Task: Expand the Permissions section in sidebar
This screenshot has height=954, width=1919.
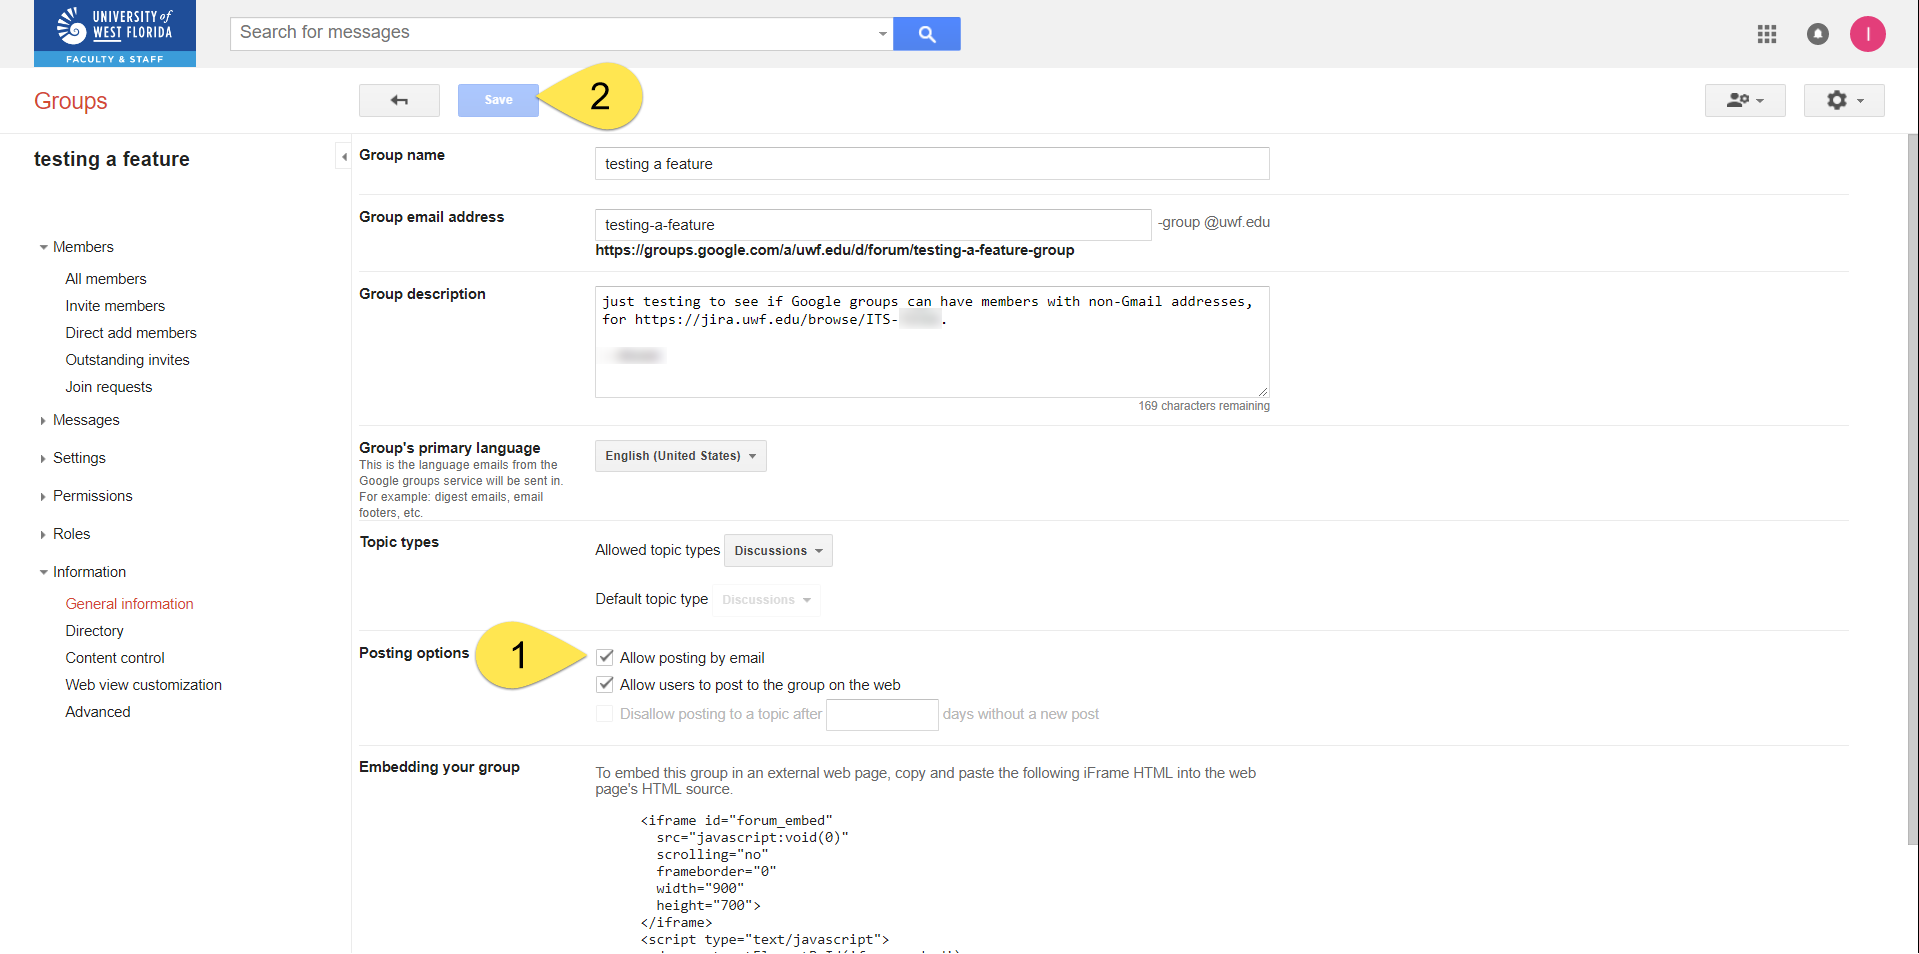Action: (92, 496)
